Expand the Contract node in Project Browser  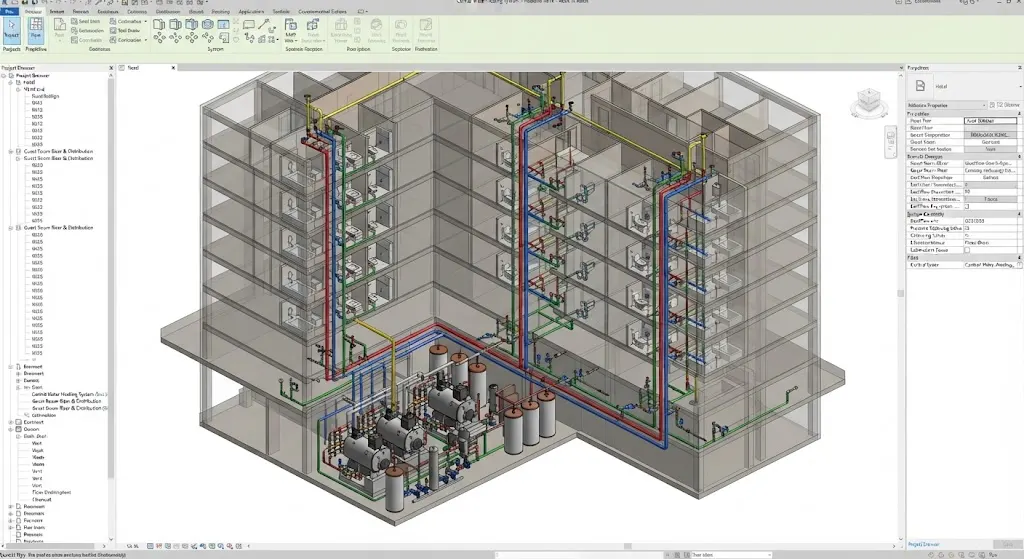click(10, 423)
